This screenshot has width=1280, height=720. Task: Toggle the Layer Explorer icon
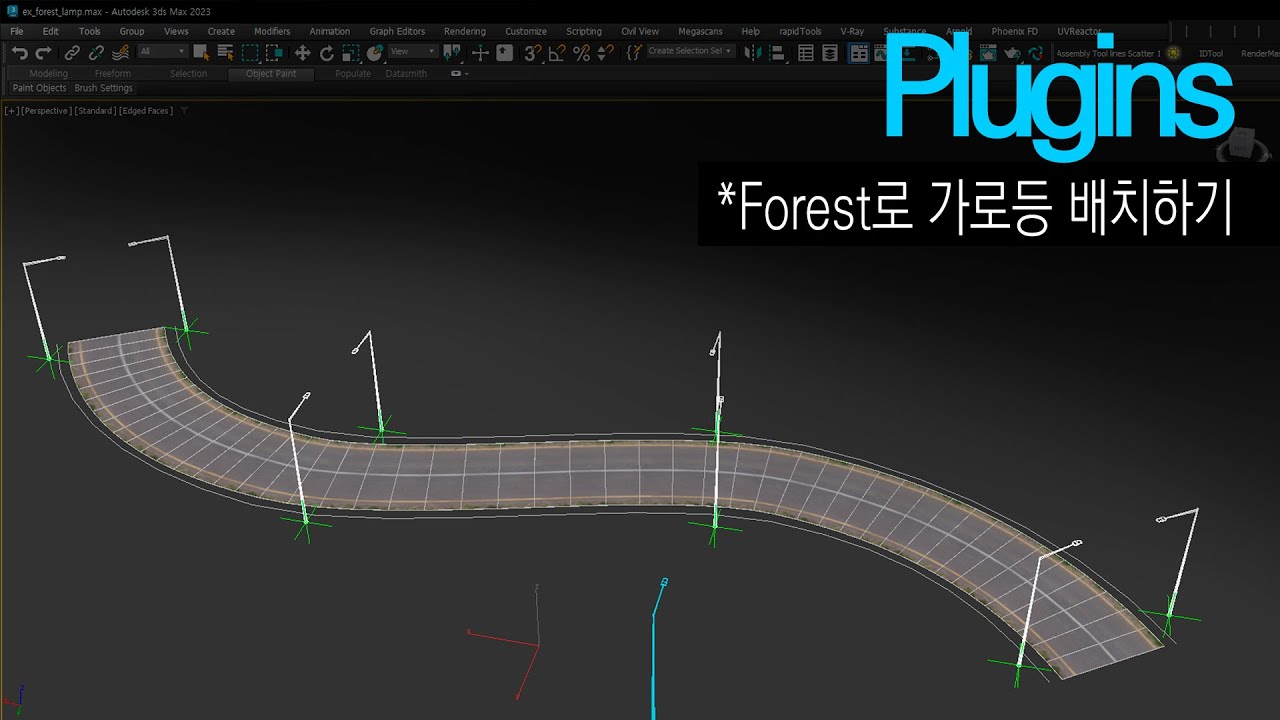[830, 52]
